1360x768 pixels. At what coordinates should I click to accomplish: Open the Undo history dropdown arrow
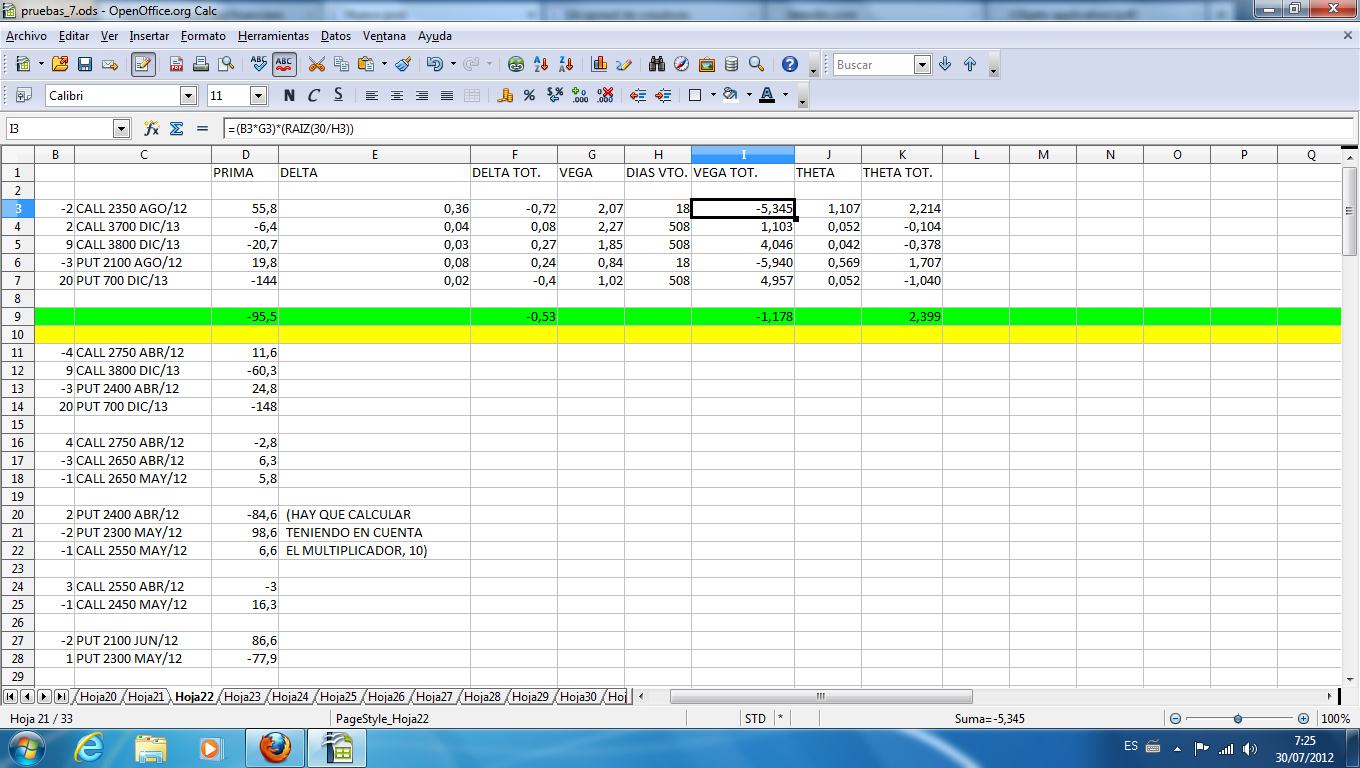pos(453,64)
